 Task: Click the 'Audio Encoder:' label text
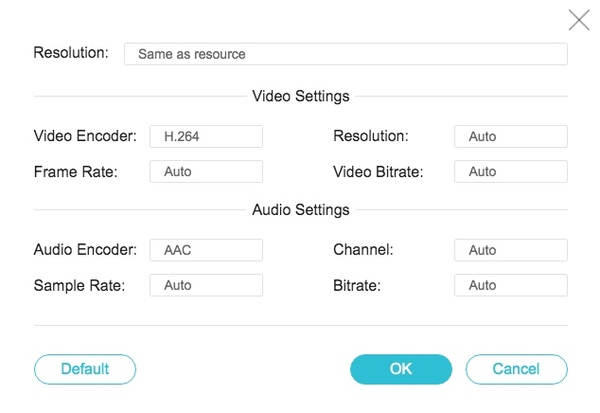coord(83,249)
